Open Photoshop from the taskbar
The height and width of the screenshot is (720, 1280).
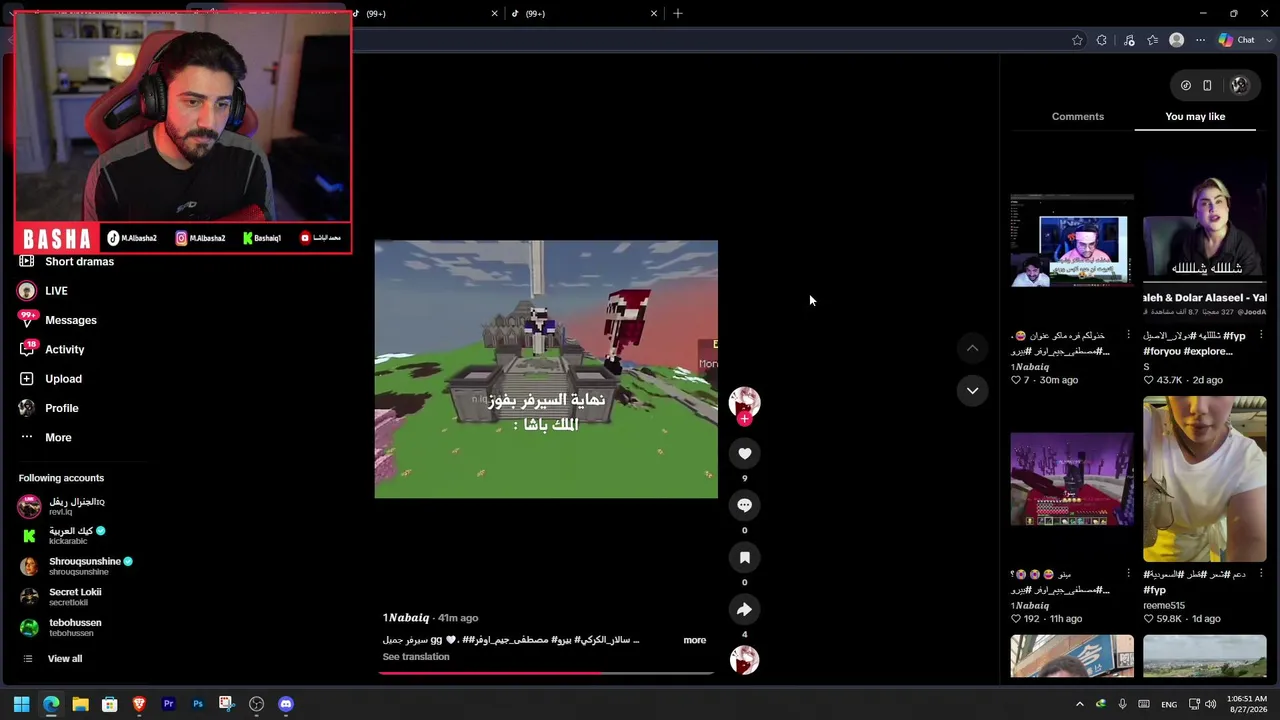click(x=198, y=704)
